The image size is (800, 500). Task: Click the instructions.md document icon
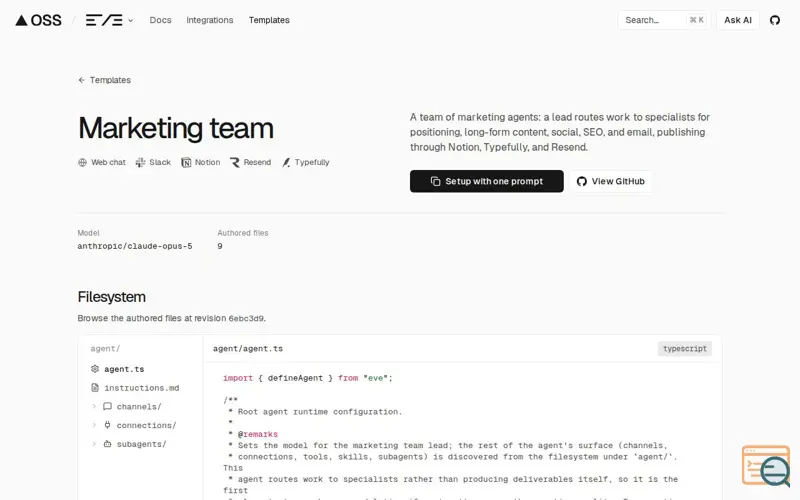[95, 388]
